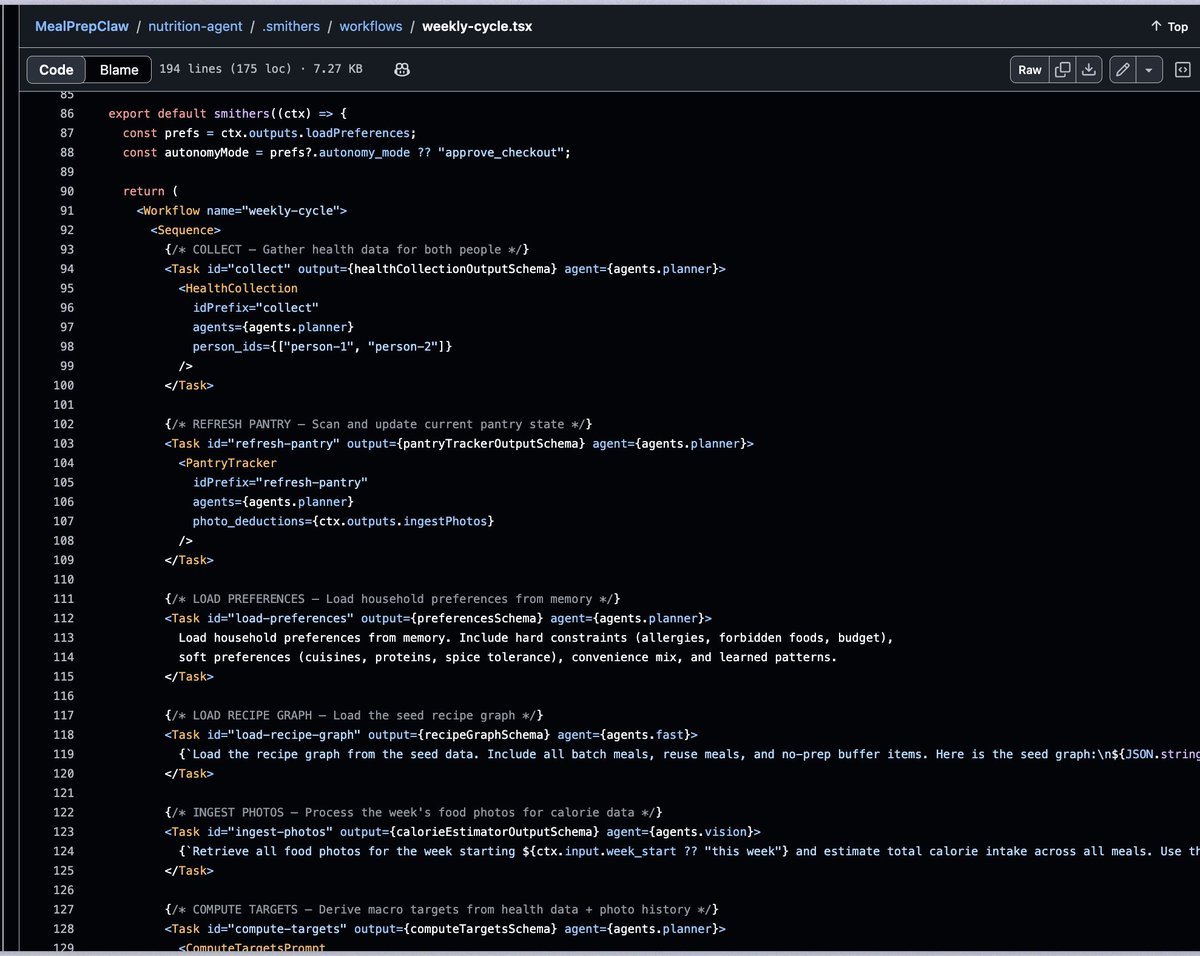The width and height of the screenshot is (1200, 956).
Task: Download the raw file
Action: 1088,69
